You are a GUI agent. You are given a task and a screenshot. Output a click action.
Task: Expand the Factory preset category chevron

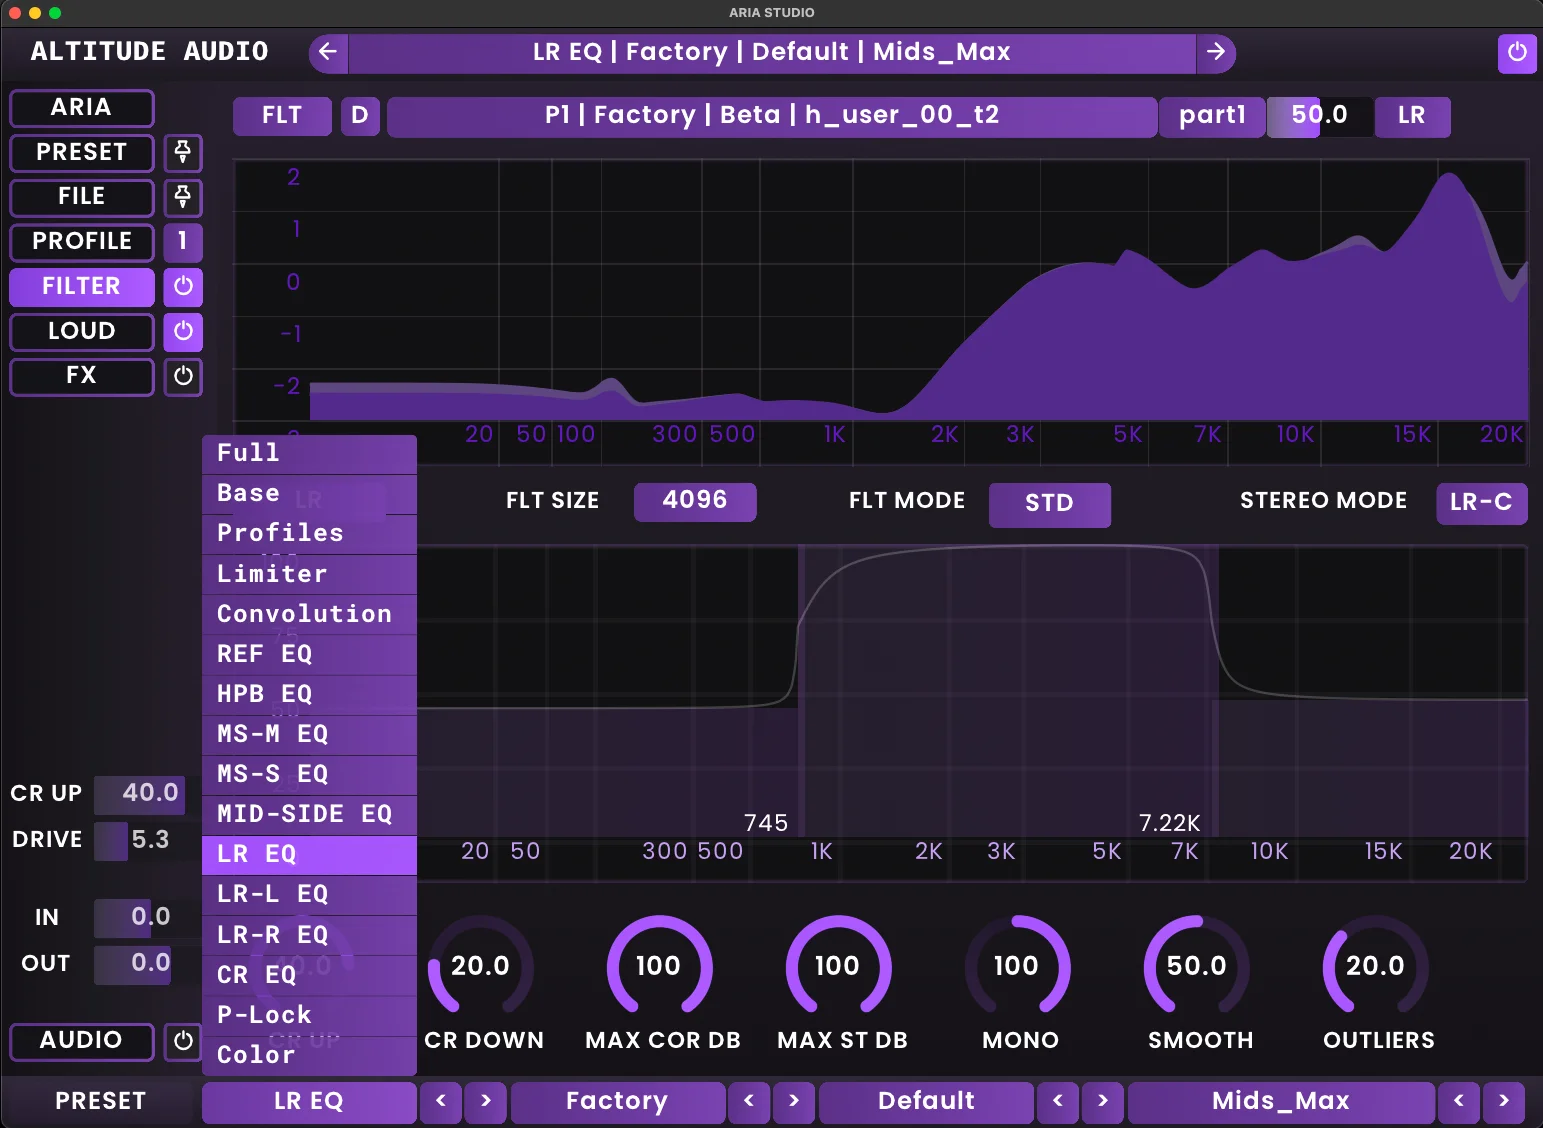click(x=793, y=1101)
